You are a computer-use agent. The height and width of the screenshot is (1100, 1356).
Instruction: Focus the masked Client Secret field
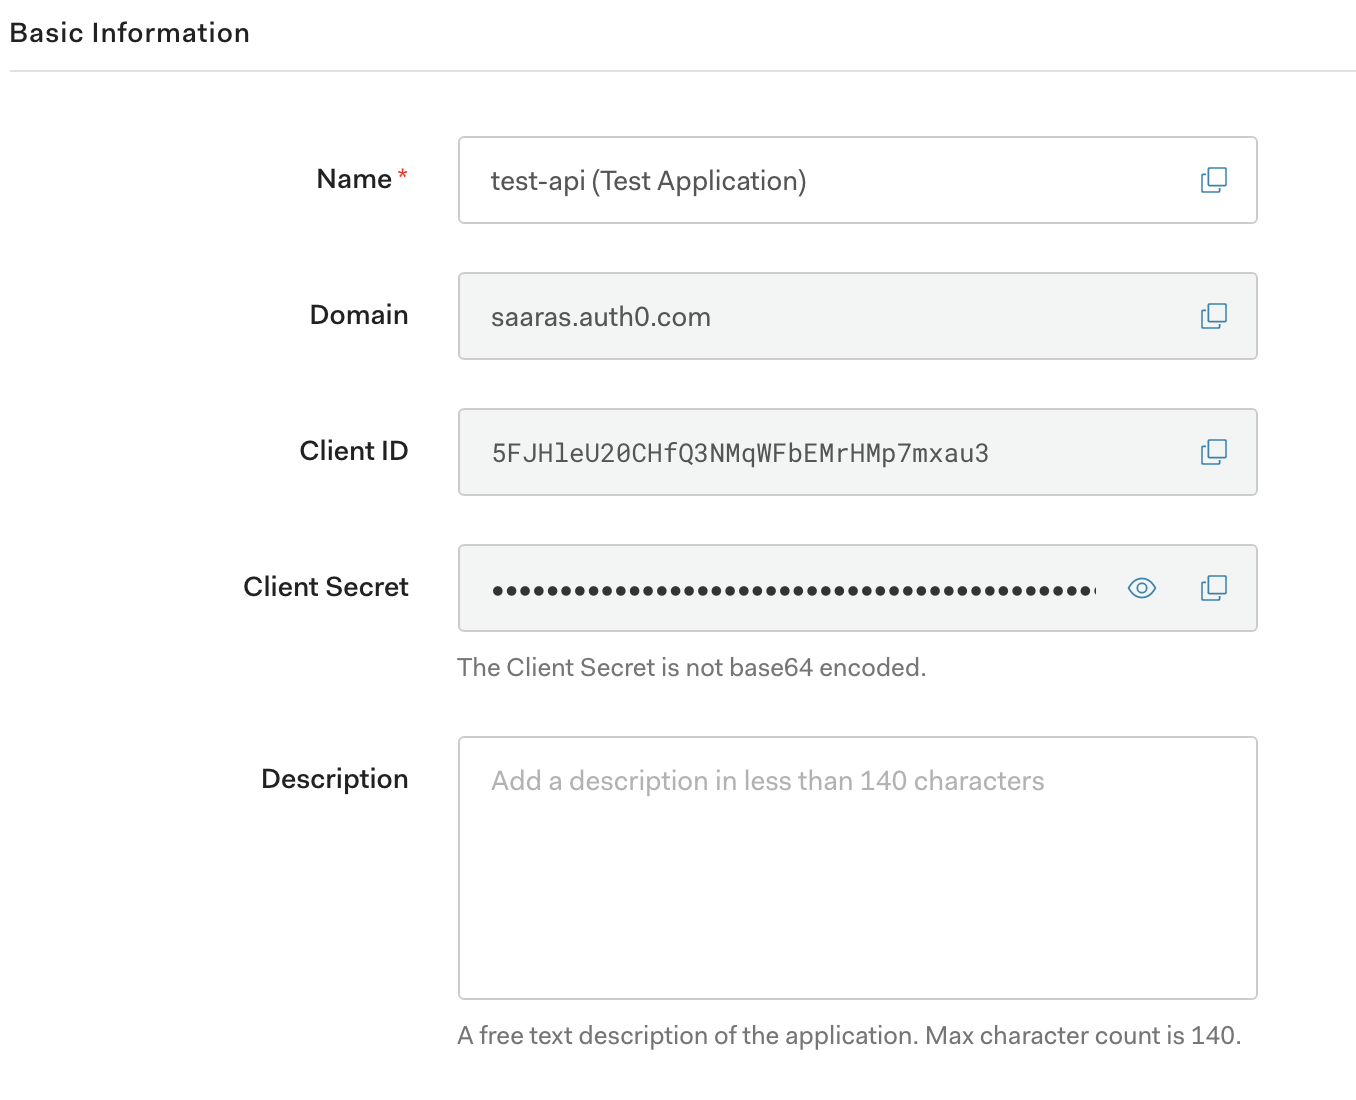pos(790,589)
